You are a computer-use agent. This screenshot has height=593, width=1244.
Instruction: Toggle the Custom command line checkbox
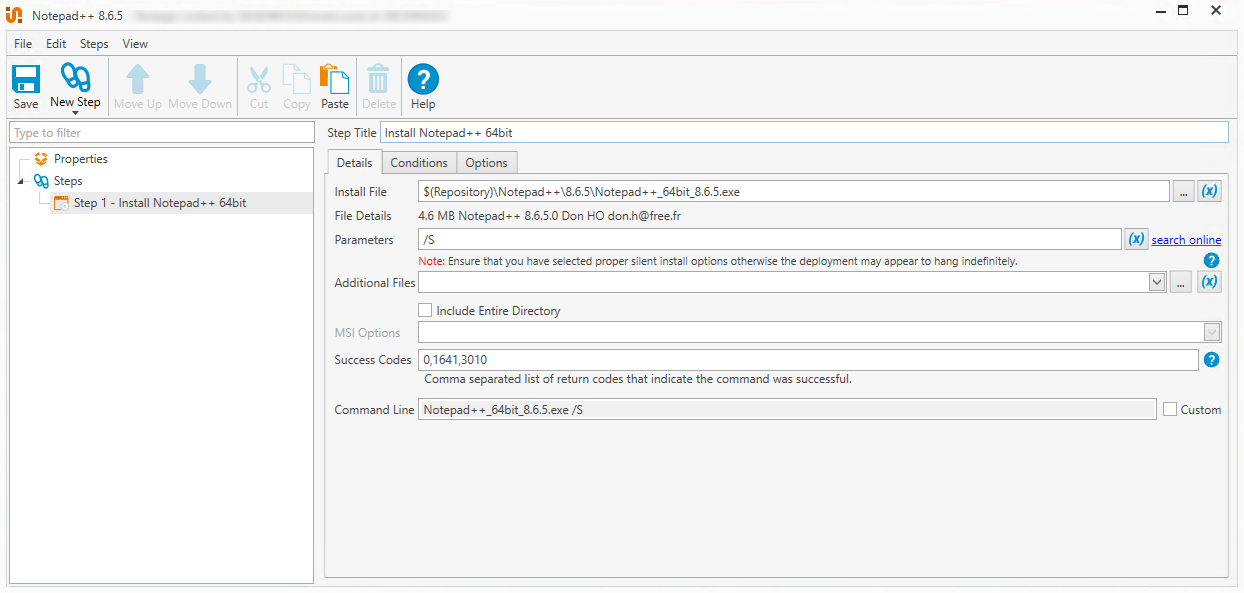click(x=1170, y=409)
